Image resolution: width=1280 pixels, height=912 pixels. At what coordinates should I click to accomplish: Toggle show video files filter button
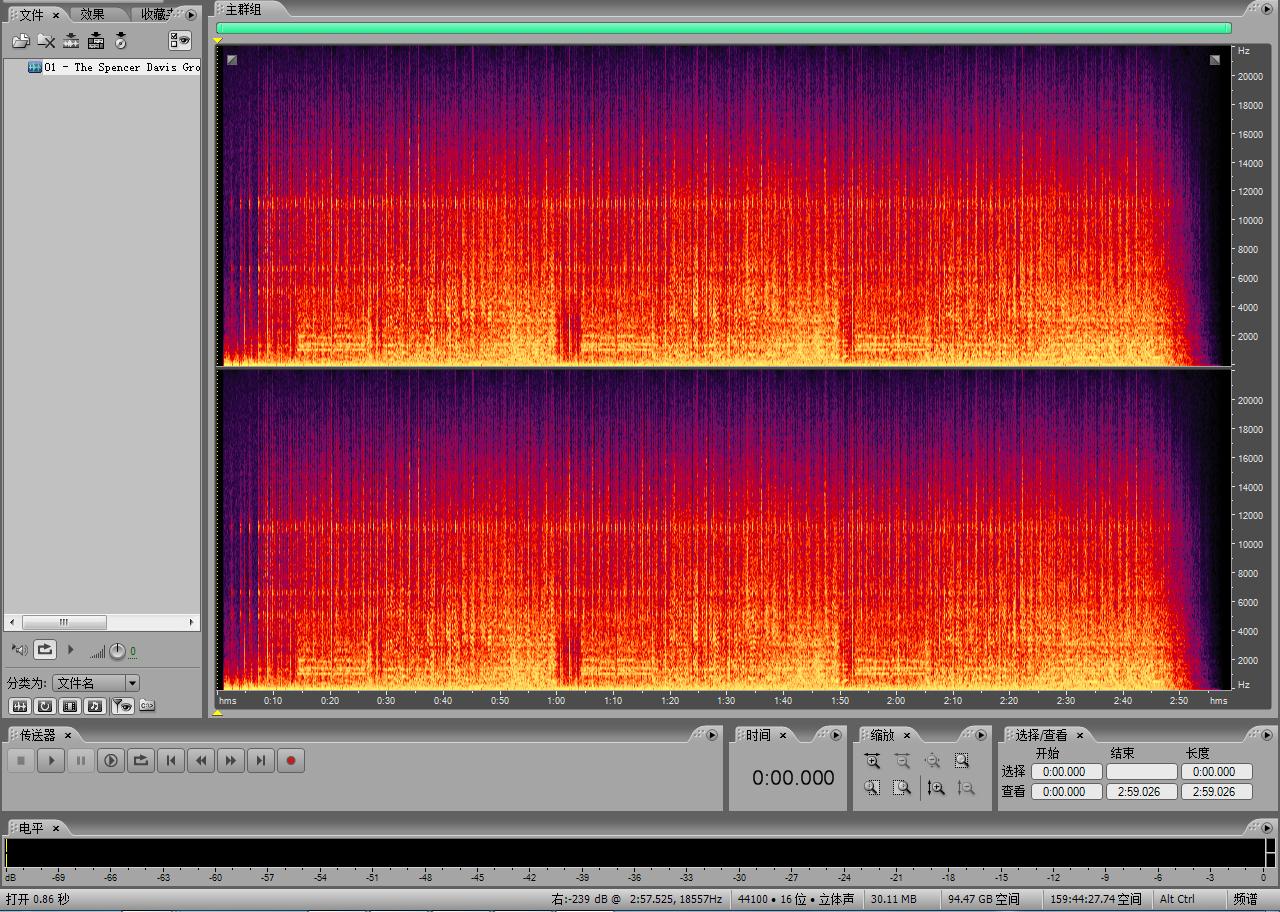[70, 706]
